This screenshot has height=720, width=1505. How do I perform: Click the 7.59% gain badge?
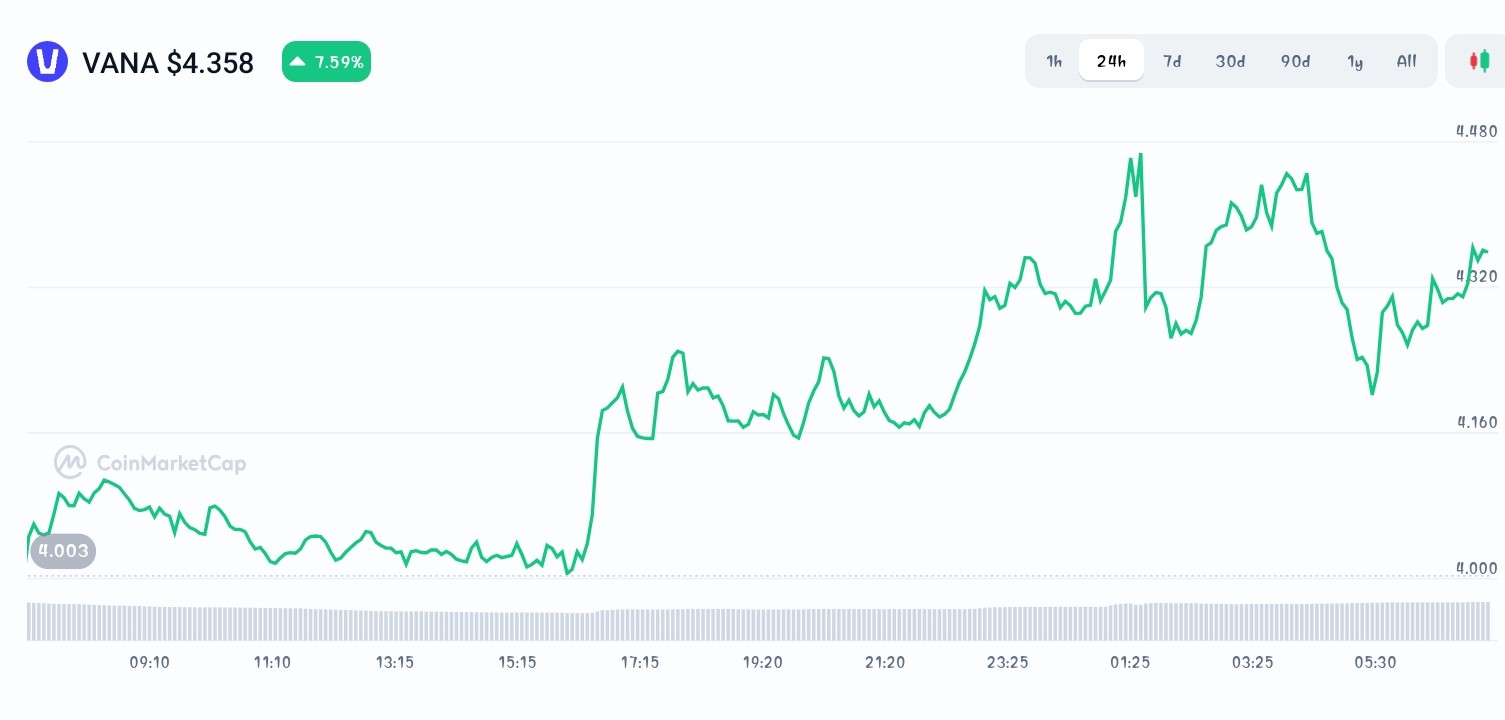(x=326, y=61)
